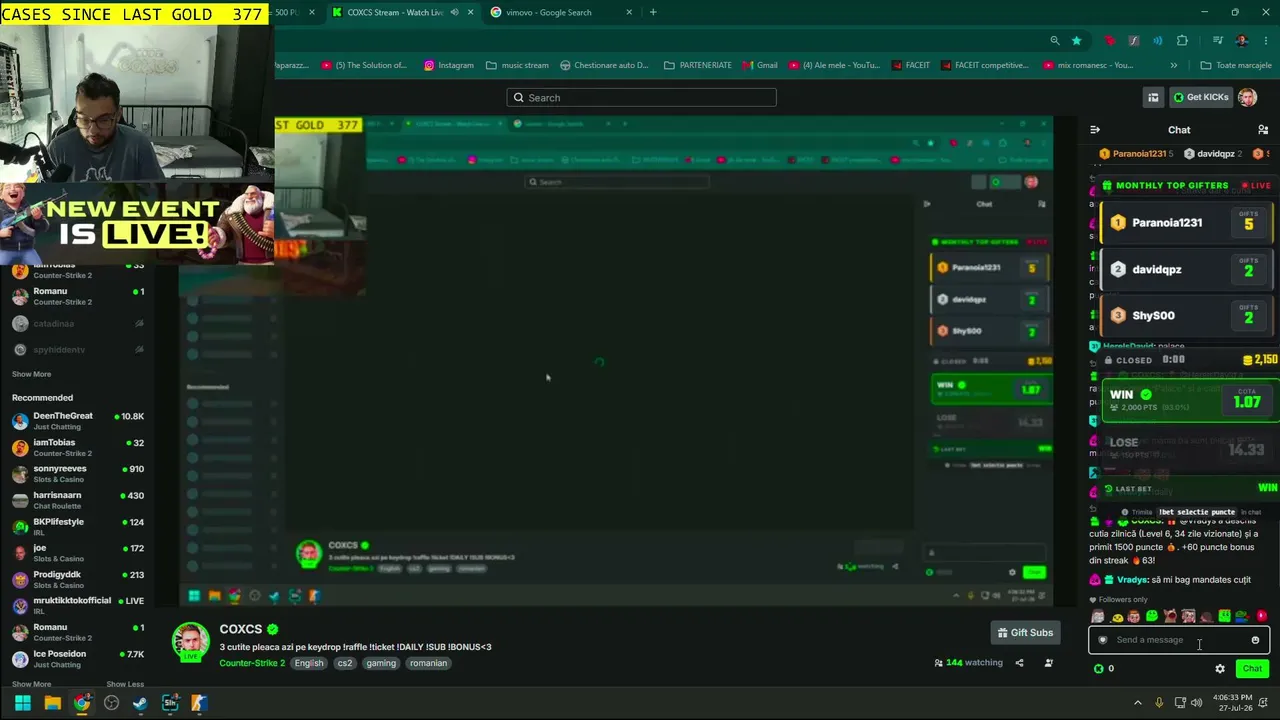This screenshot has height=720, width=1280.
Task: Click davidqpz in the top gifters strip
Action: (1212, 154)
